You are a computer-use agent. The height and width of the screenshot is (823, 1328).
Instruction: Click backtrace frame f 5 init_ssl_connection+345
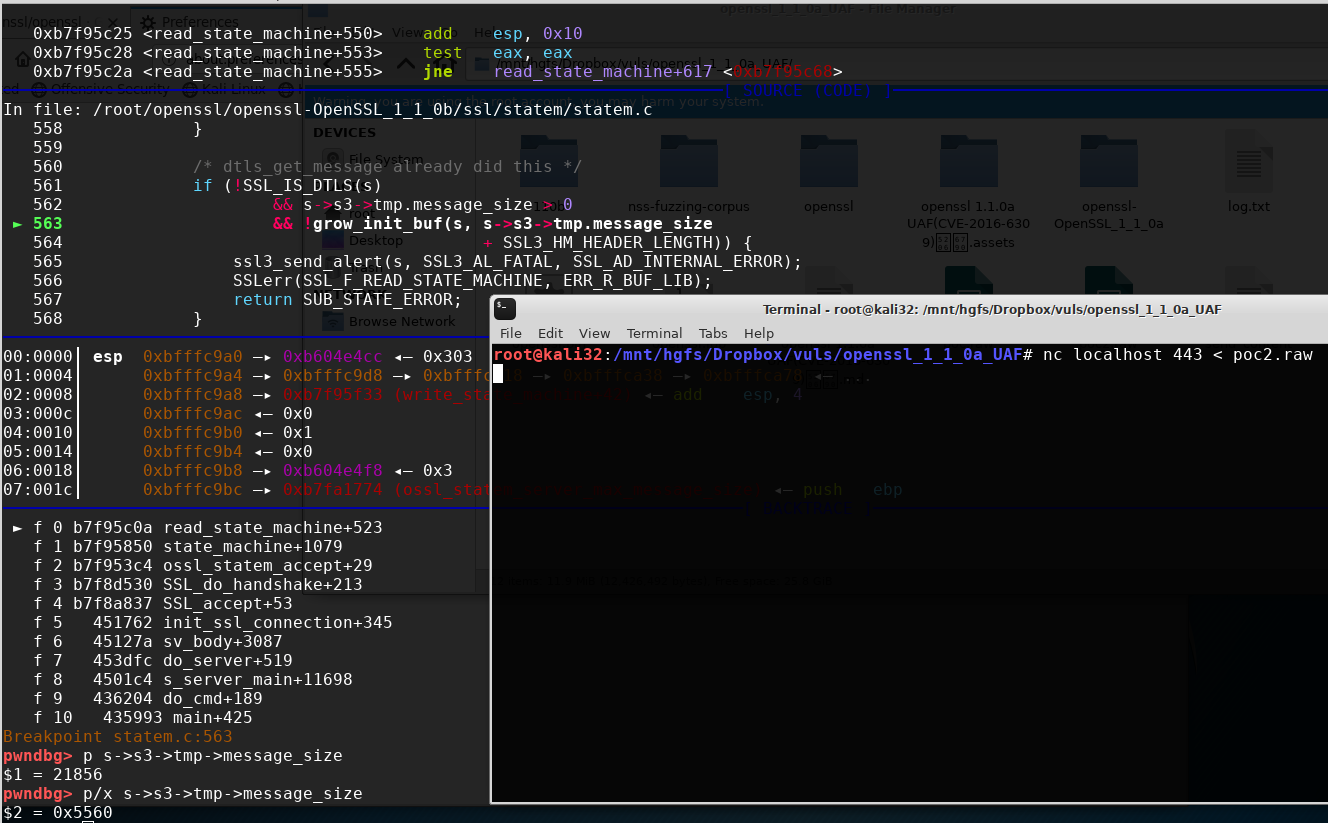pos(213,622)
